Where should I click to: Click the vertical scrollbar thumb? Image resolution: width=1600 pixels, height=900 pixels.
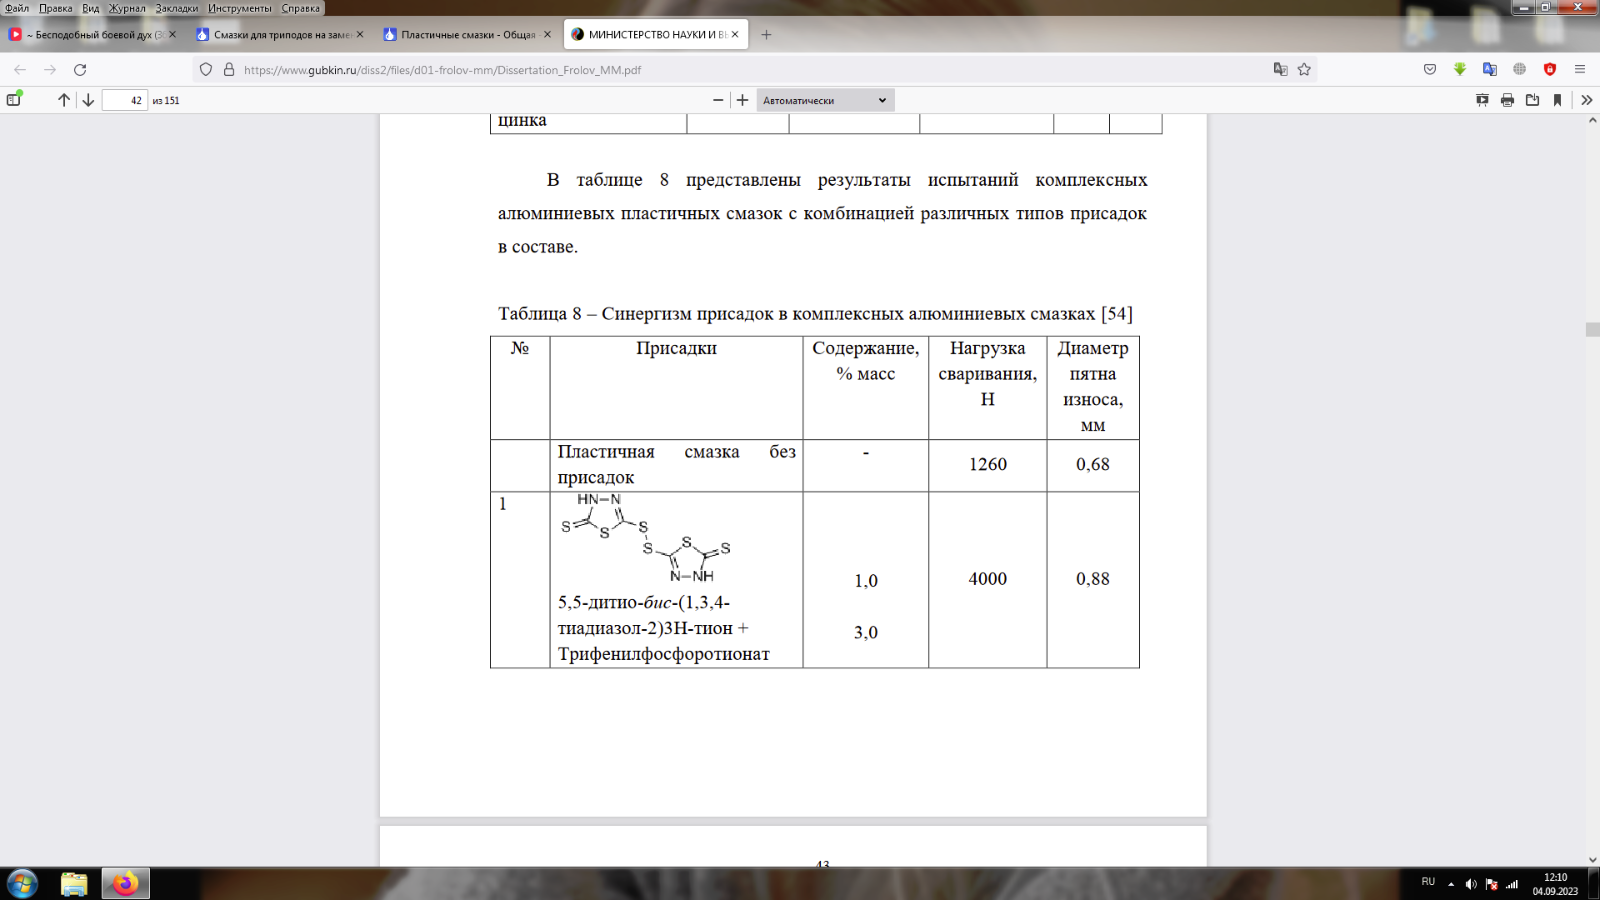point(1592,330)
